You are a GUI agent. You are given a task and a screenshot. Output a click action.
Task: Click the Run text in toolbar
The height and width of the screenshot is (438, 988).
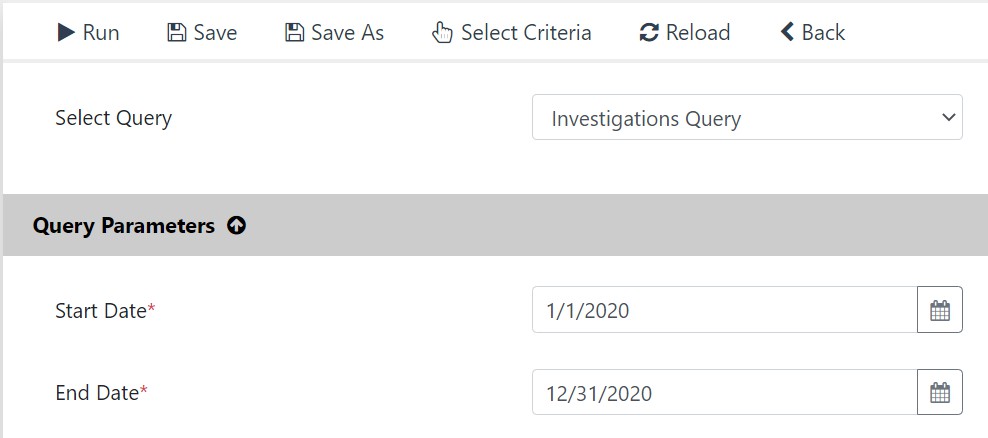(x=101, y=32)
